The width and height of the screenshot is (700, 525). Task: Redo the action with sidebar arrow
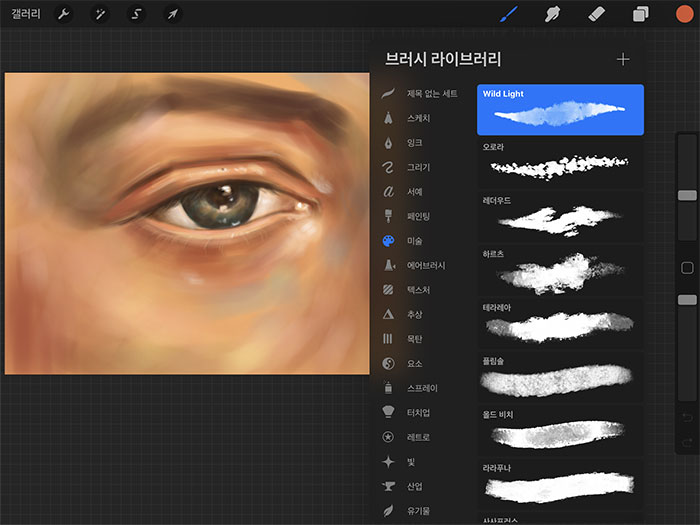point(687,442)
